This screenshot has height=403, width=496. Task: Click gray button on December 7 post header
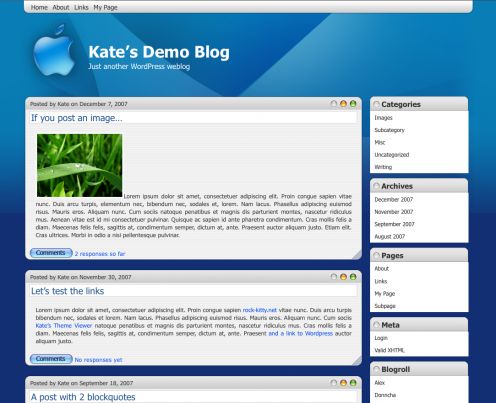coord(334,104)
